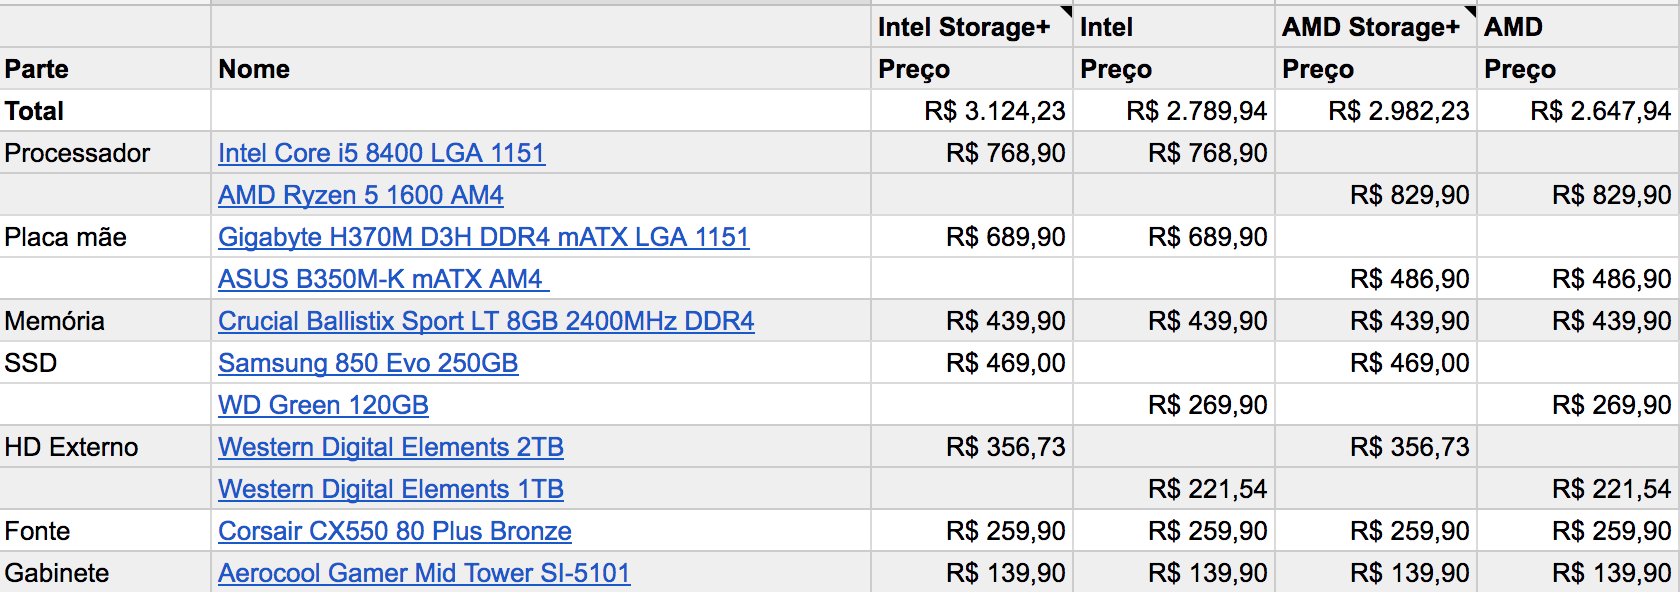1680x592 pixels.
Task: Follow the Corsair CX550 80 Plus Bronze link
Action: pos(395,531)
